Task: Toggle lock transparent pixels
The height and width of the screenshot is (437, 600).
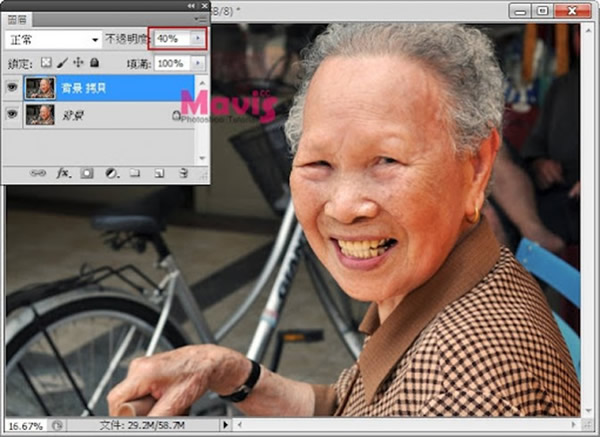Action: click(x=45, y=62)
